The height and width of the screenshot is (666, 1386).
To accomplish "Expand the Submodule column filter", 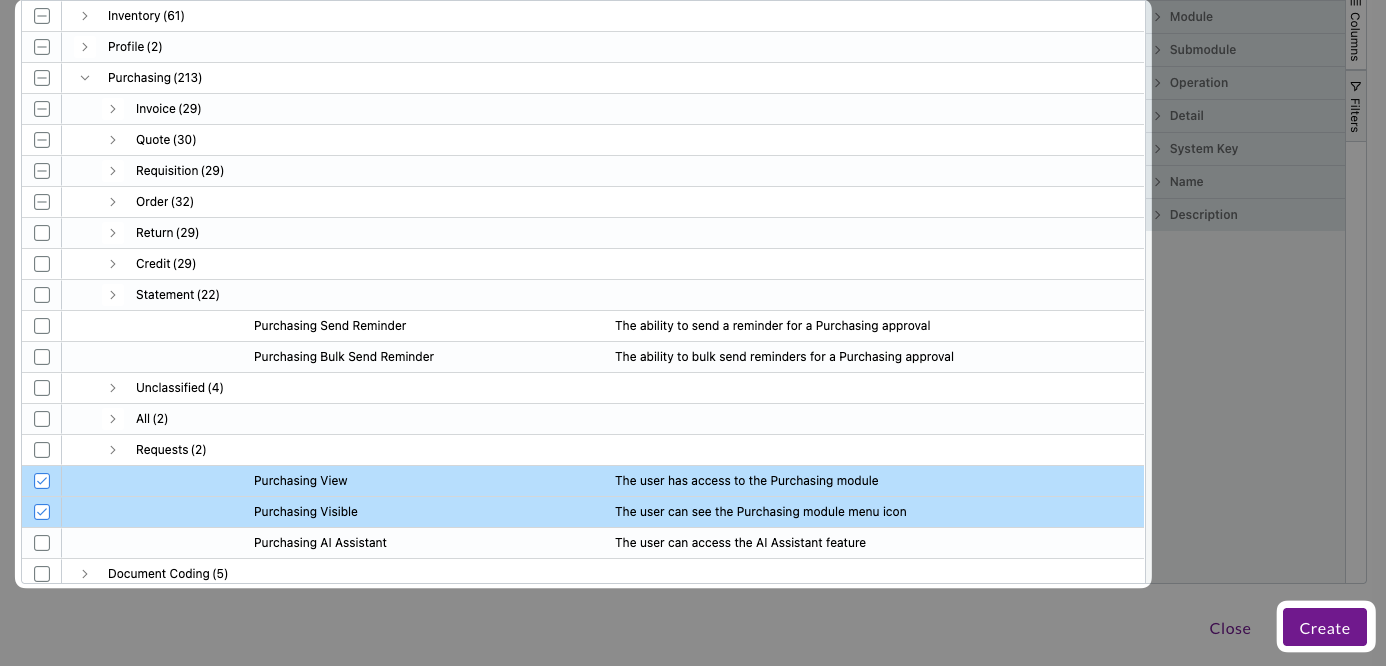I will click(1156, 50).
